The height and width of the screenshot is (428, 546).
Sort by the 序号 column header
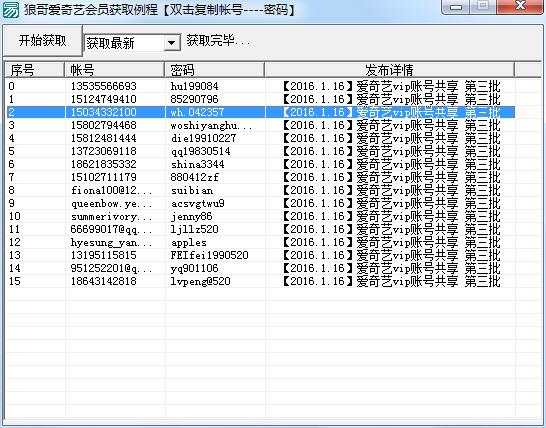34,70
